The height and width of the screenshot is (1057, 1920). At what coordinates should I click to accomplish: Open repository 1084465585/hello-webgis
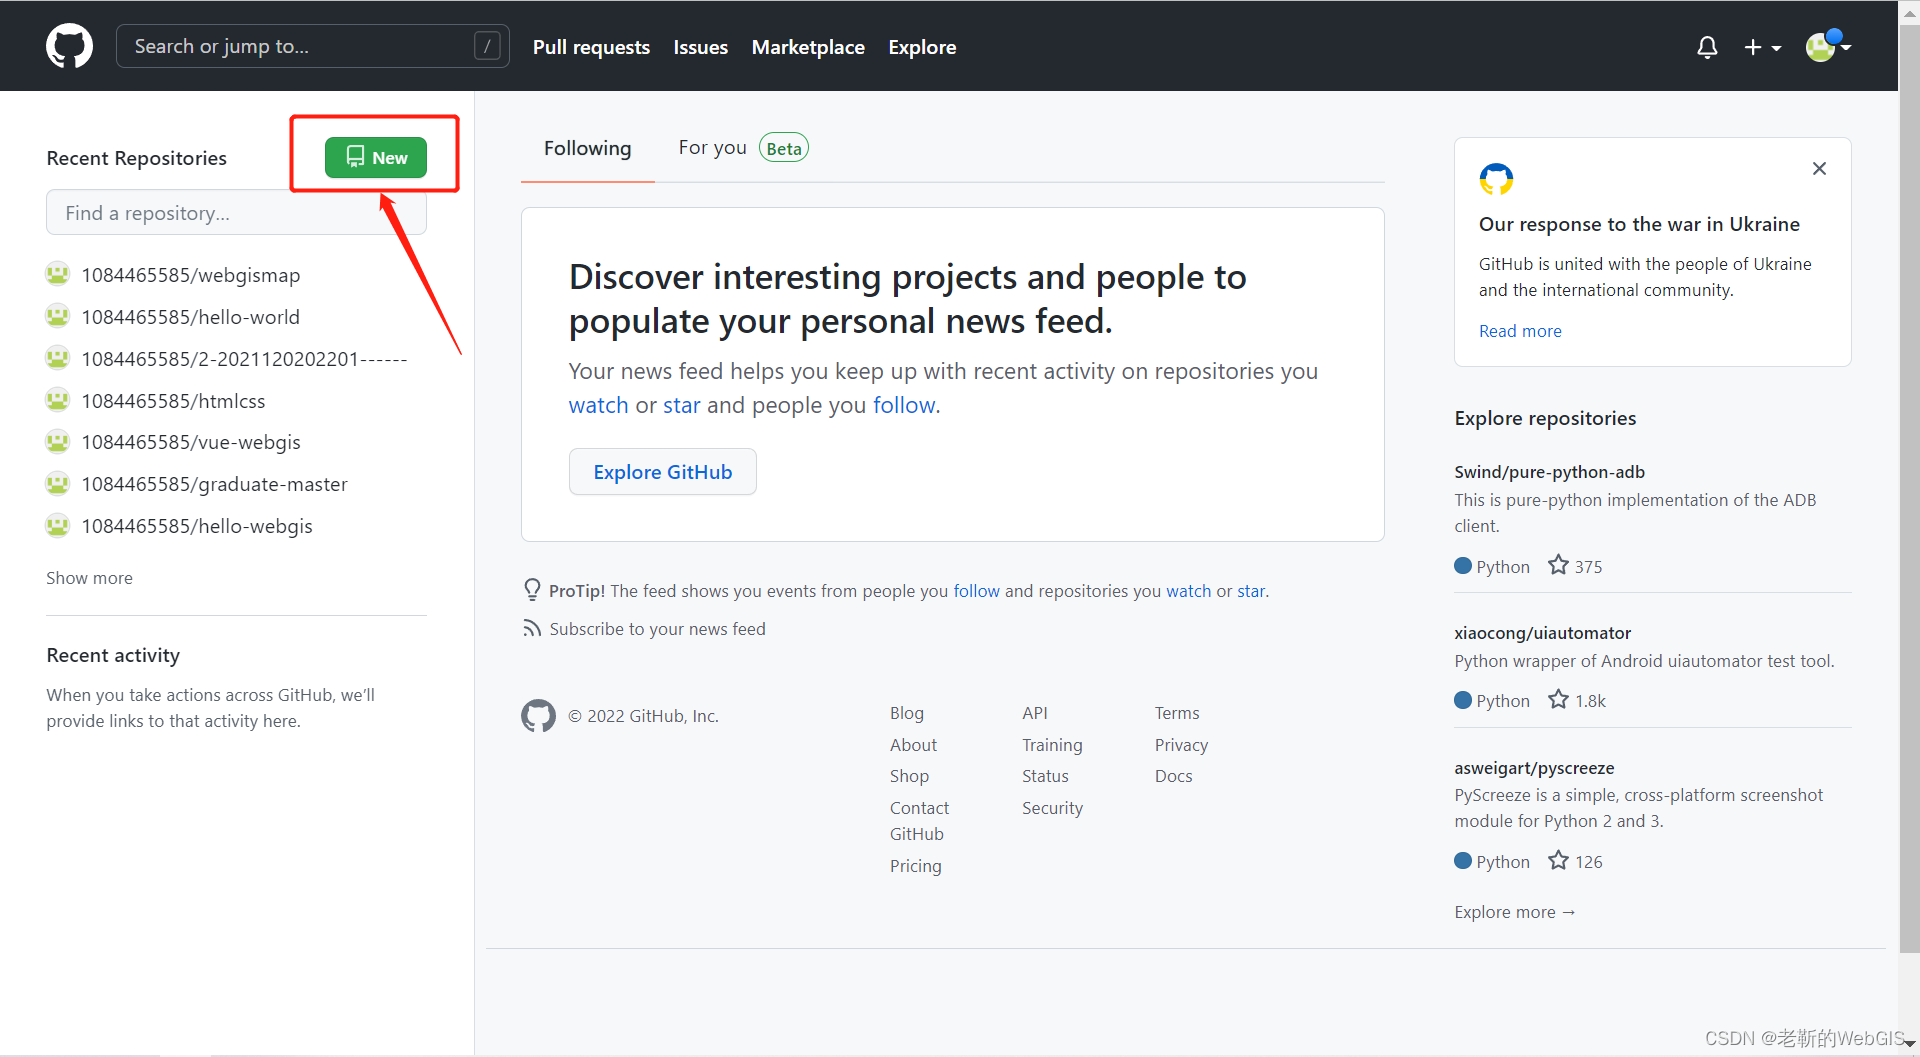(197, 526)
